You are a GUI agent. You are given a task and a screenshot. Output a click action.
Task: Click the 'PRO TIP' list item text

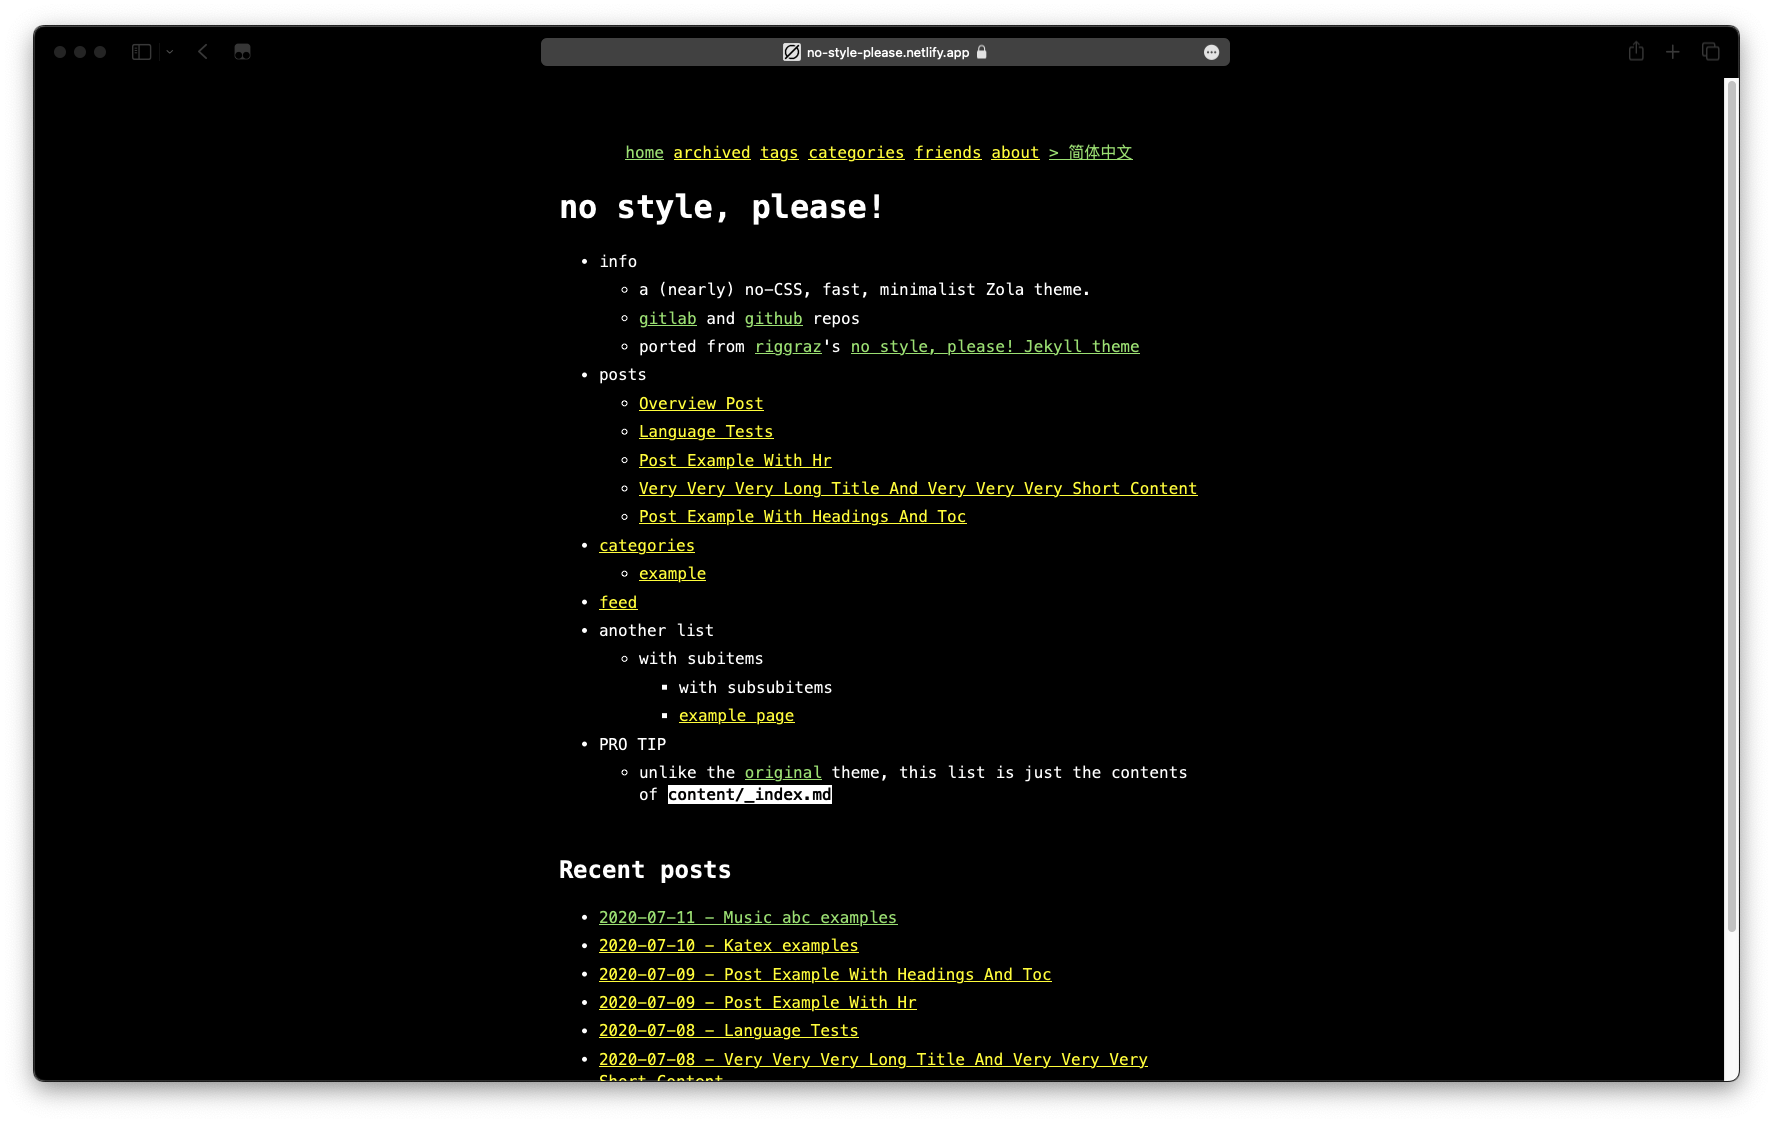tap(632, 744)
